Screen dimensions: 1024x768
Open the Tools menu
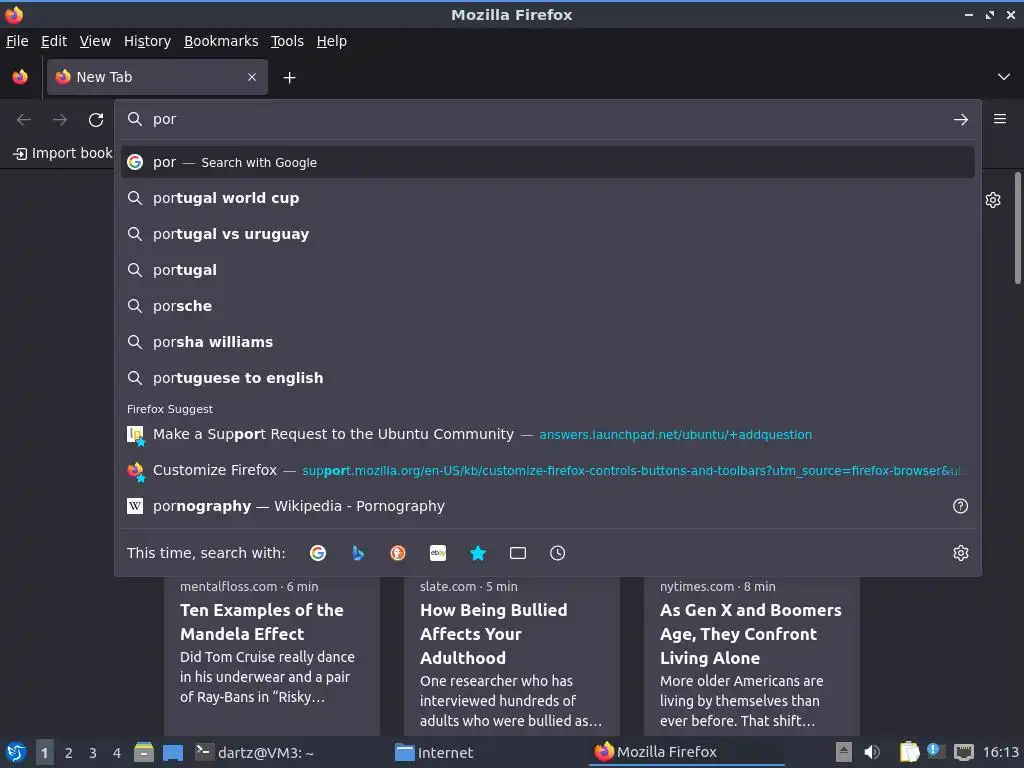pyautogui.click(x=287, y=41)
